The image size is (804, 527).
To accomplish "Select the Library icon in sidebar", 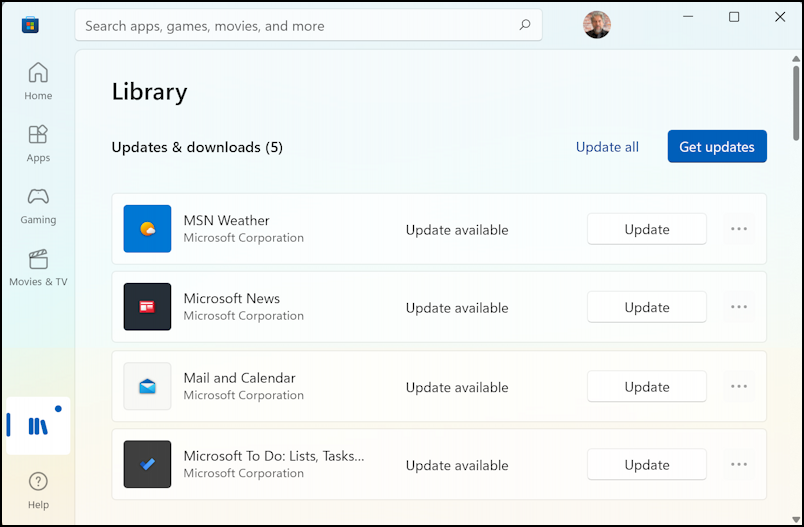I will 38,425.
